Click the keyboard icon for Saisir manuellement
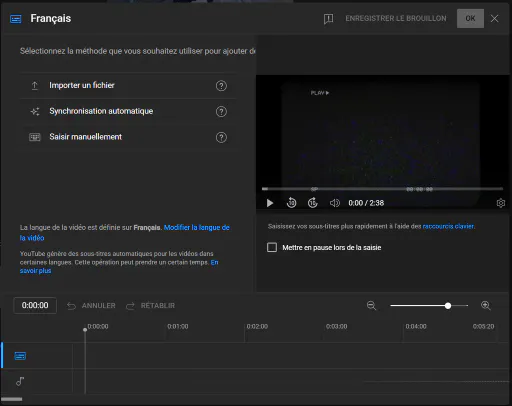This screenshot has height=406, width=512. [35, 137]
